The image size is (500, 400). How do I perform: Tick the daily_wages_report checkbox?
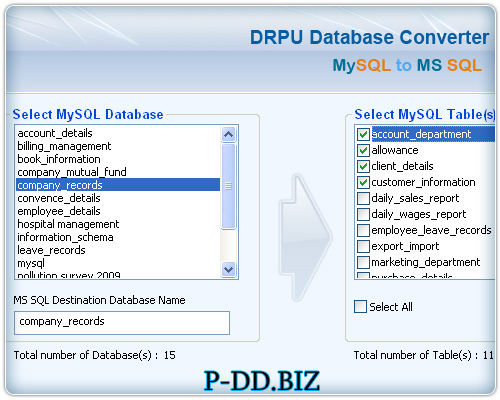pyautogui.click(x=363, y=214)
